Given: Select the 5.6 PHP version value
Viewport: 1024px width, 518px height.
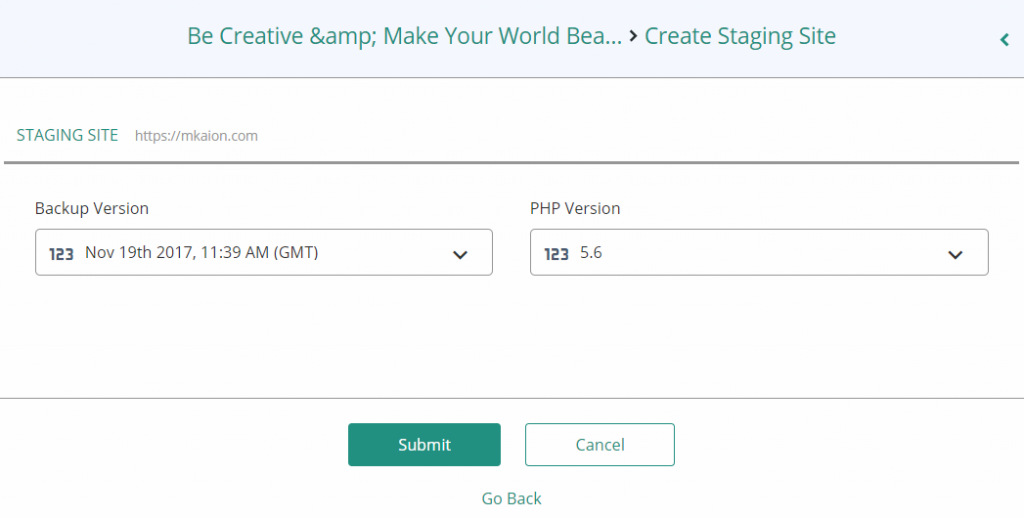Looking at the screenshot, I should 591,253.
